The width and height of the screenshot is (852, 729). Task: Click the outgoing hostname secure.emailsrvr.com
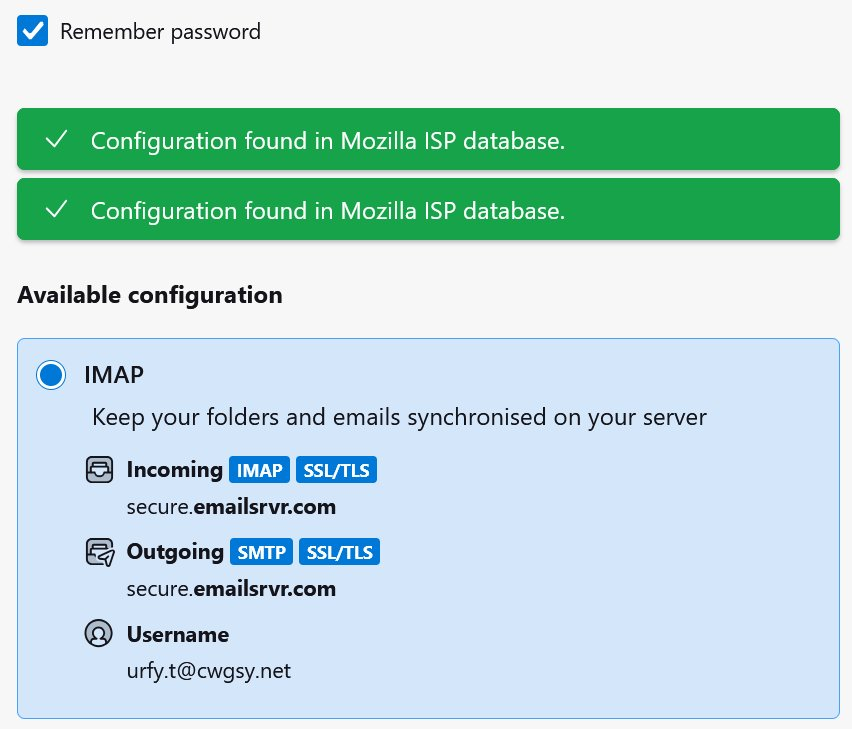(231, 589)
